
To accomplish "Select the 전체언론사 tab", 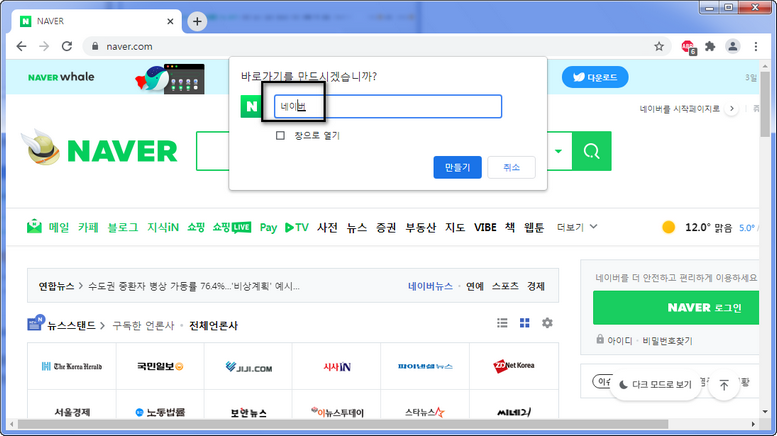I will click(214, 326).
